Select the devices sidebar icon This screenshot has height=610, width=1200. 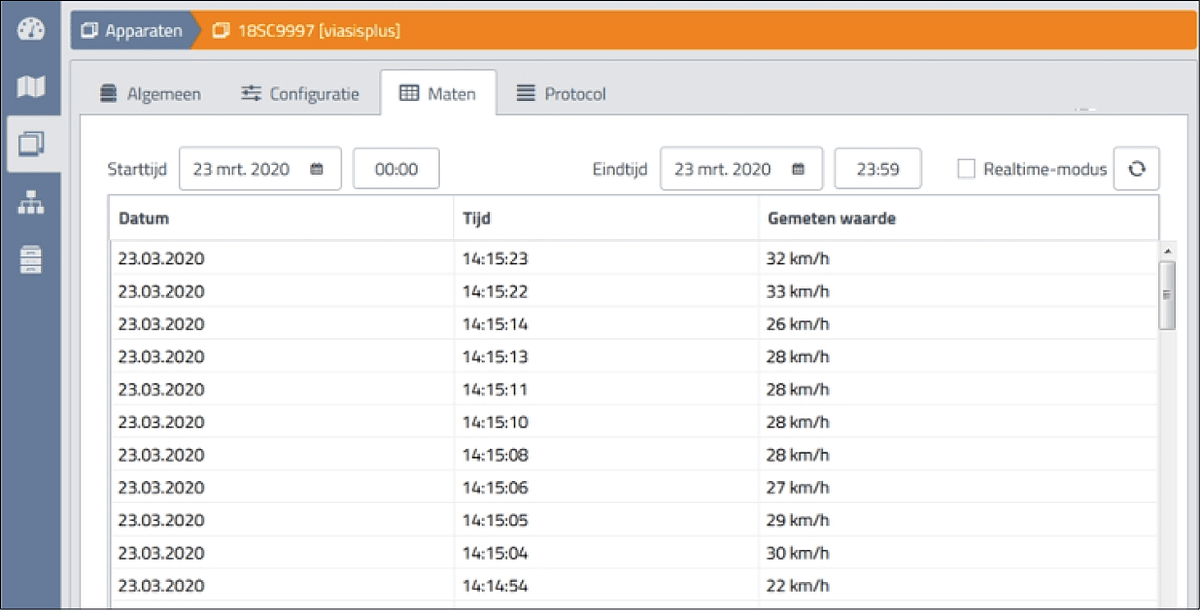(32, 144)
